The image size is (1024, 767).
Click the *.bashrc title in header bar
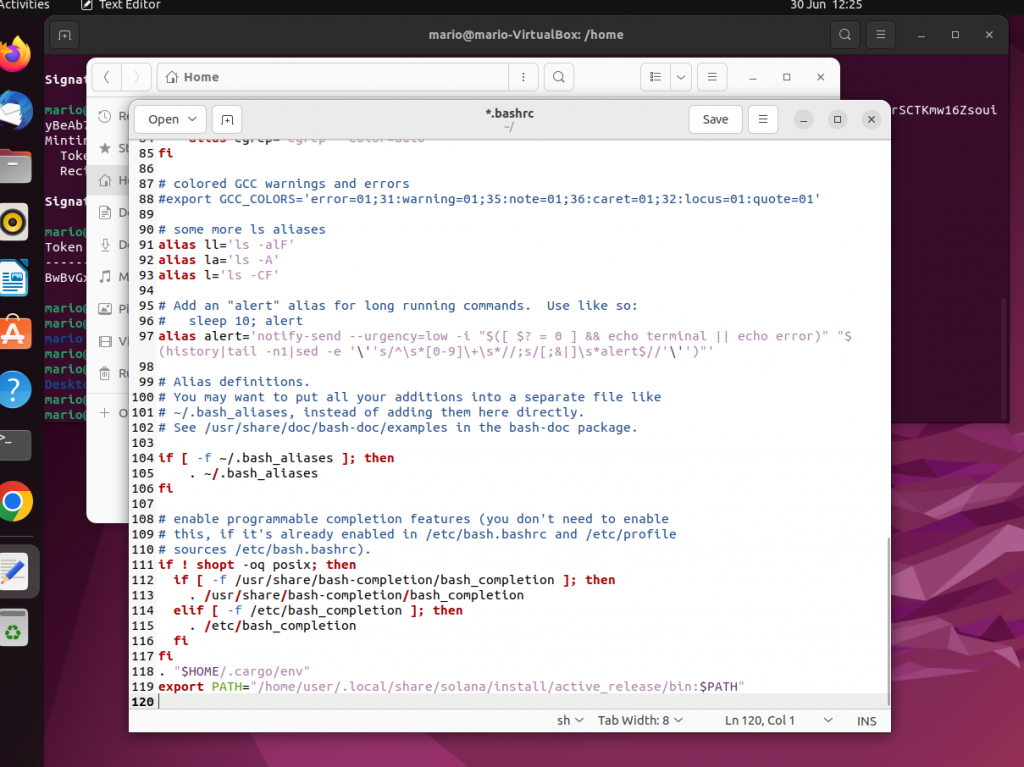(x=509, y=114)
